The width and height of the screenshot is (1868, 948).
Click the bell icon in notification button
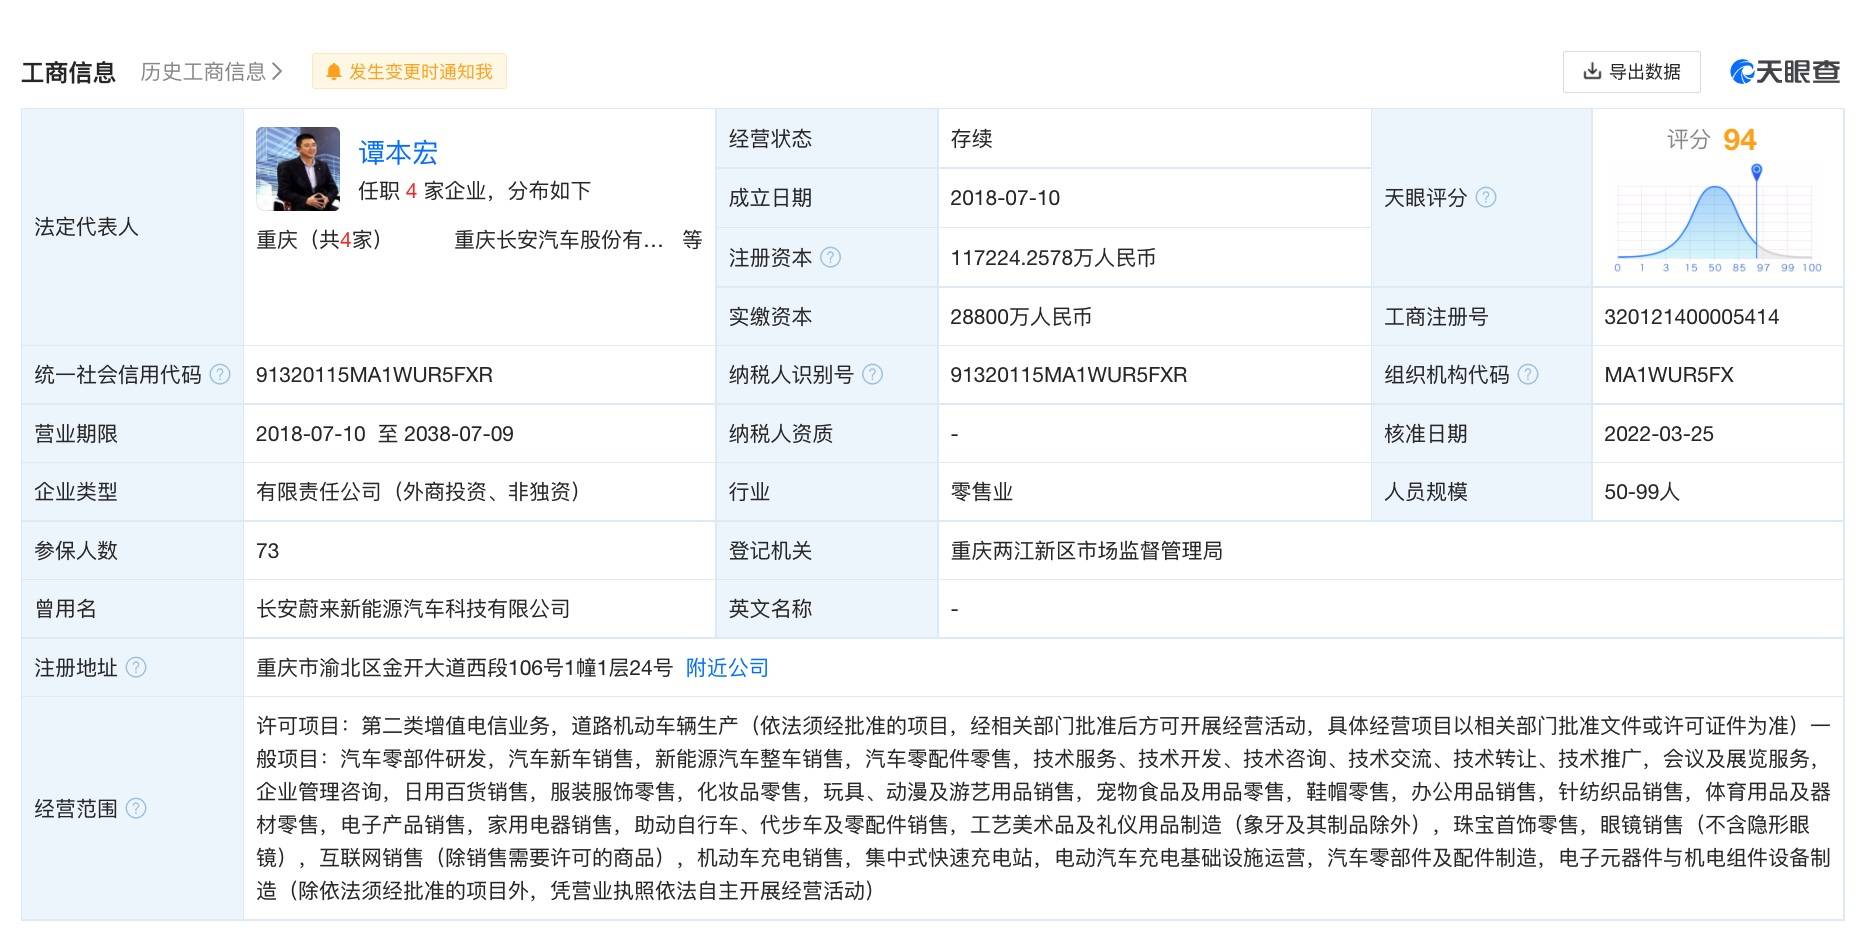334,72
